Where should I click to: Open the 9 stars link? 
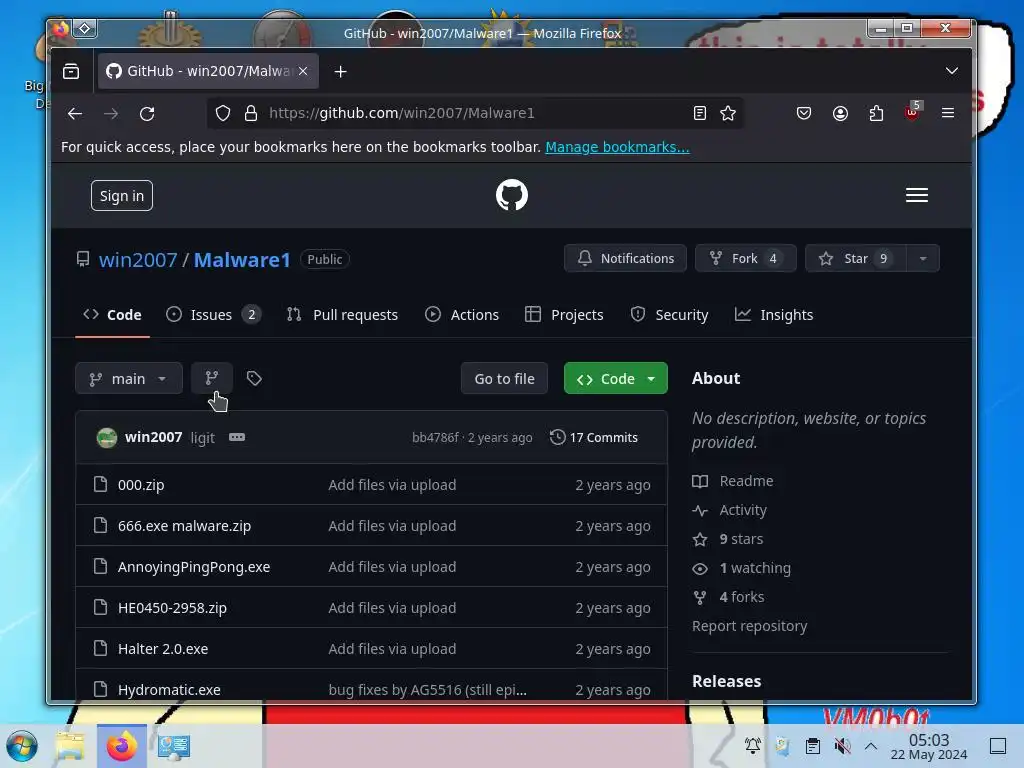point(728,539)
